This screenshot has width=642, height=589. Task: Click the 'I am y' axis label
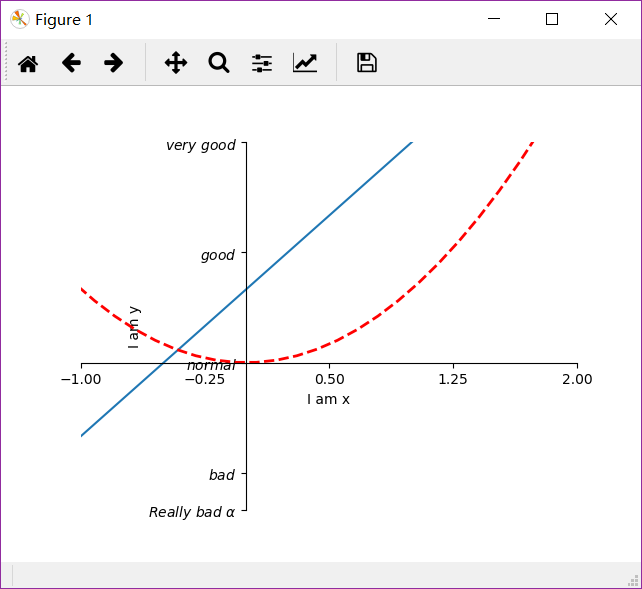(x=134, y=328)
